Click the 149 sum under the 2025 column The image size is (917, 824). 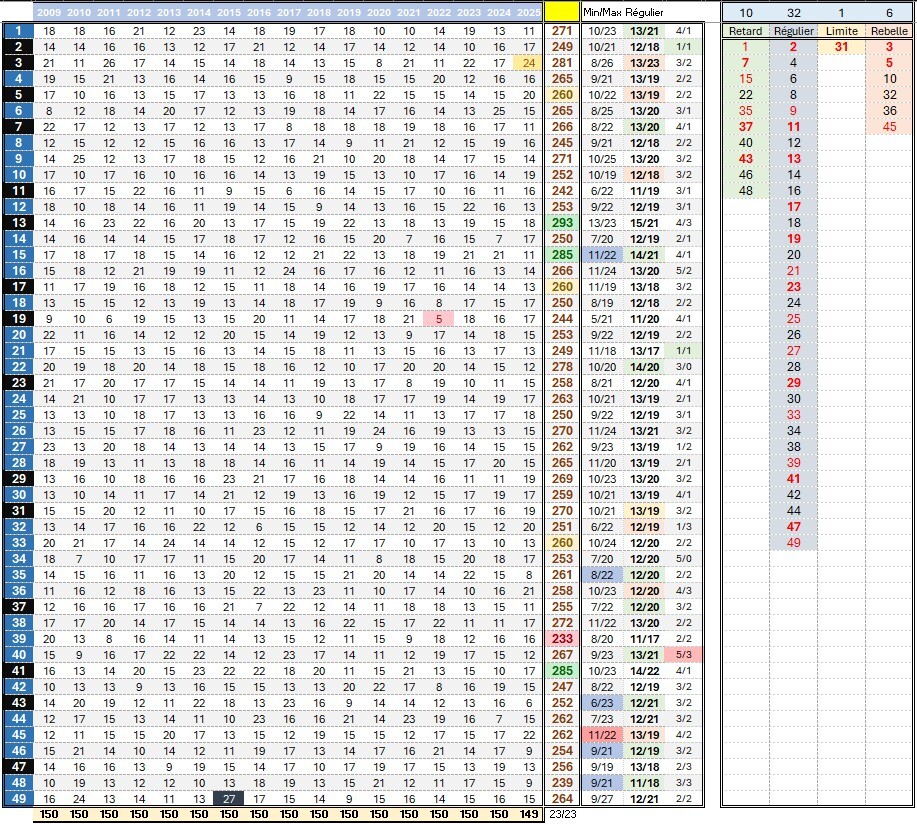click(x=528, y=814)
